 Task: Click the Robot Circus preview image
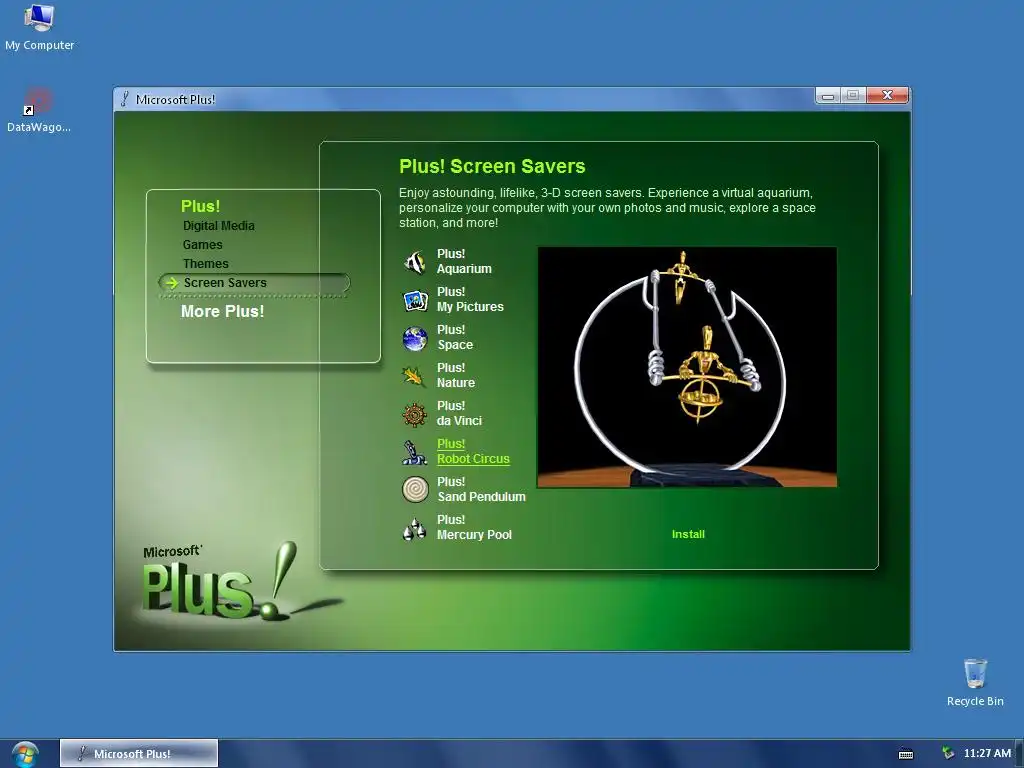point(687,367)
